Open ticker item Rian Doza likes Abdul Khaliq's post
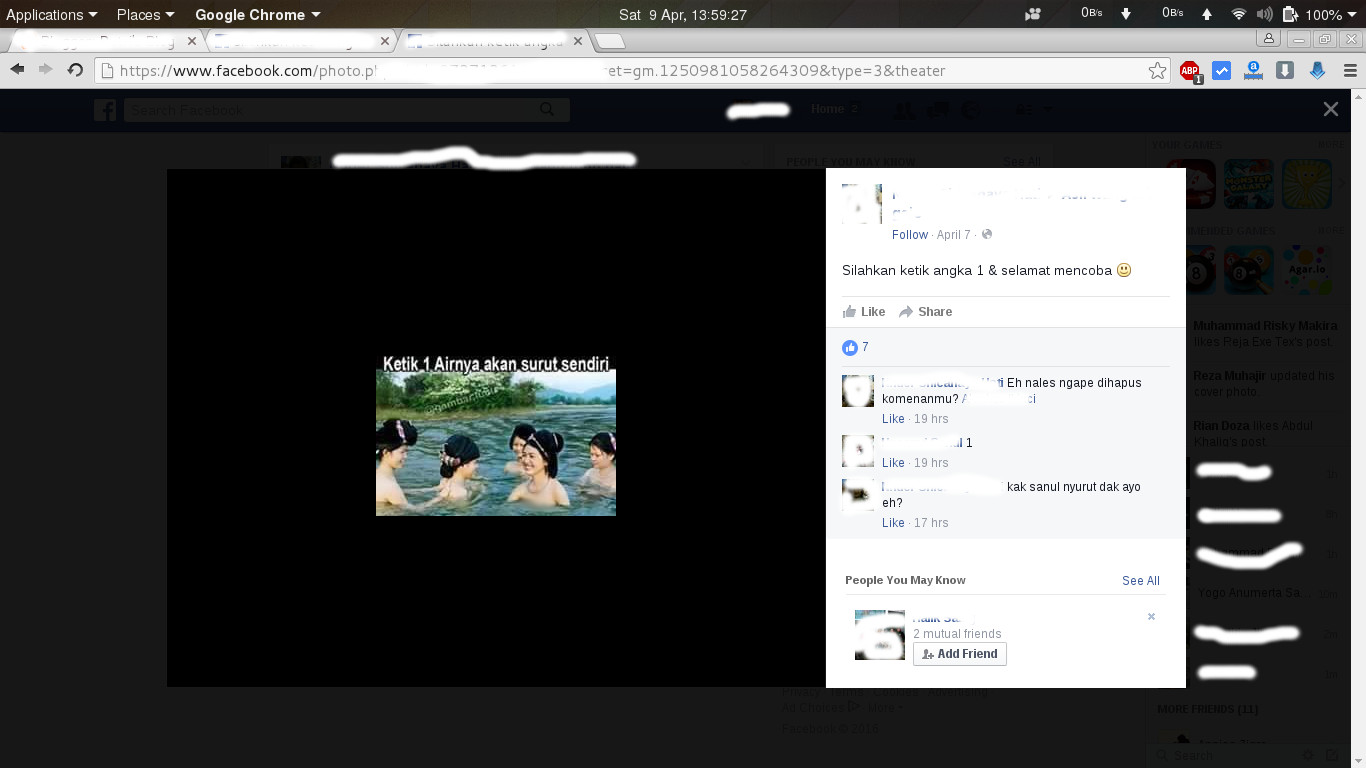 [x=1254, y=433]
